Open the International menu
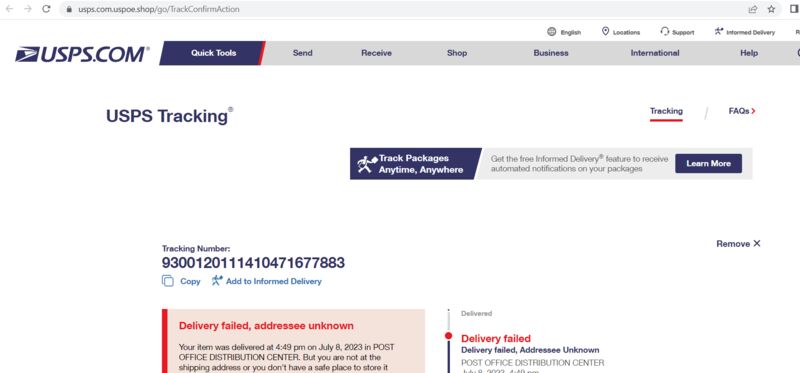Viewport: 800px width, 373px height. 655,53
